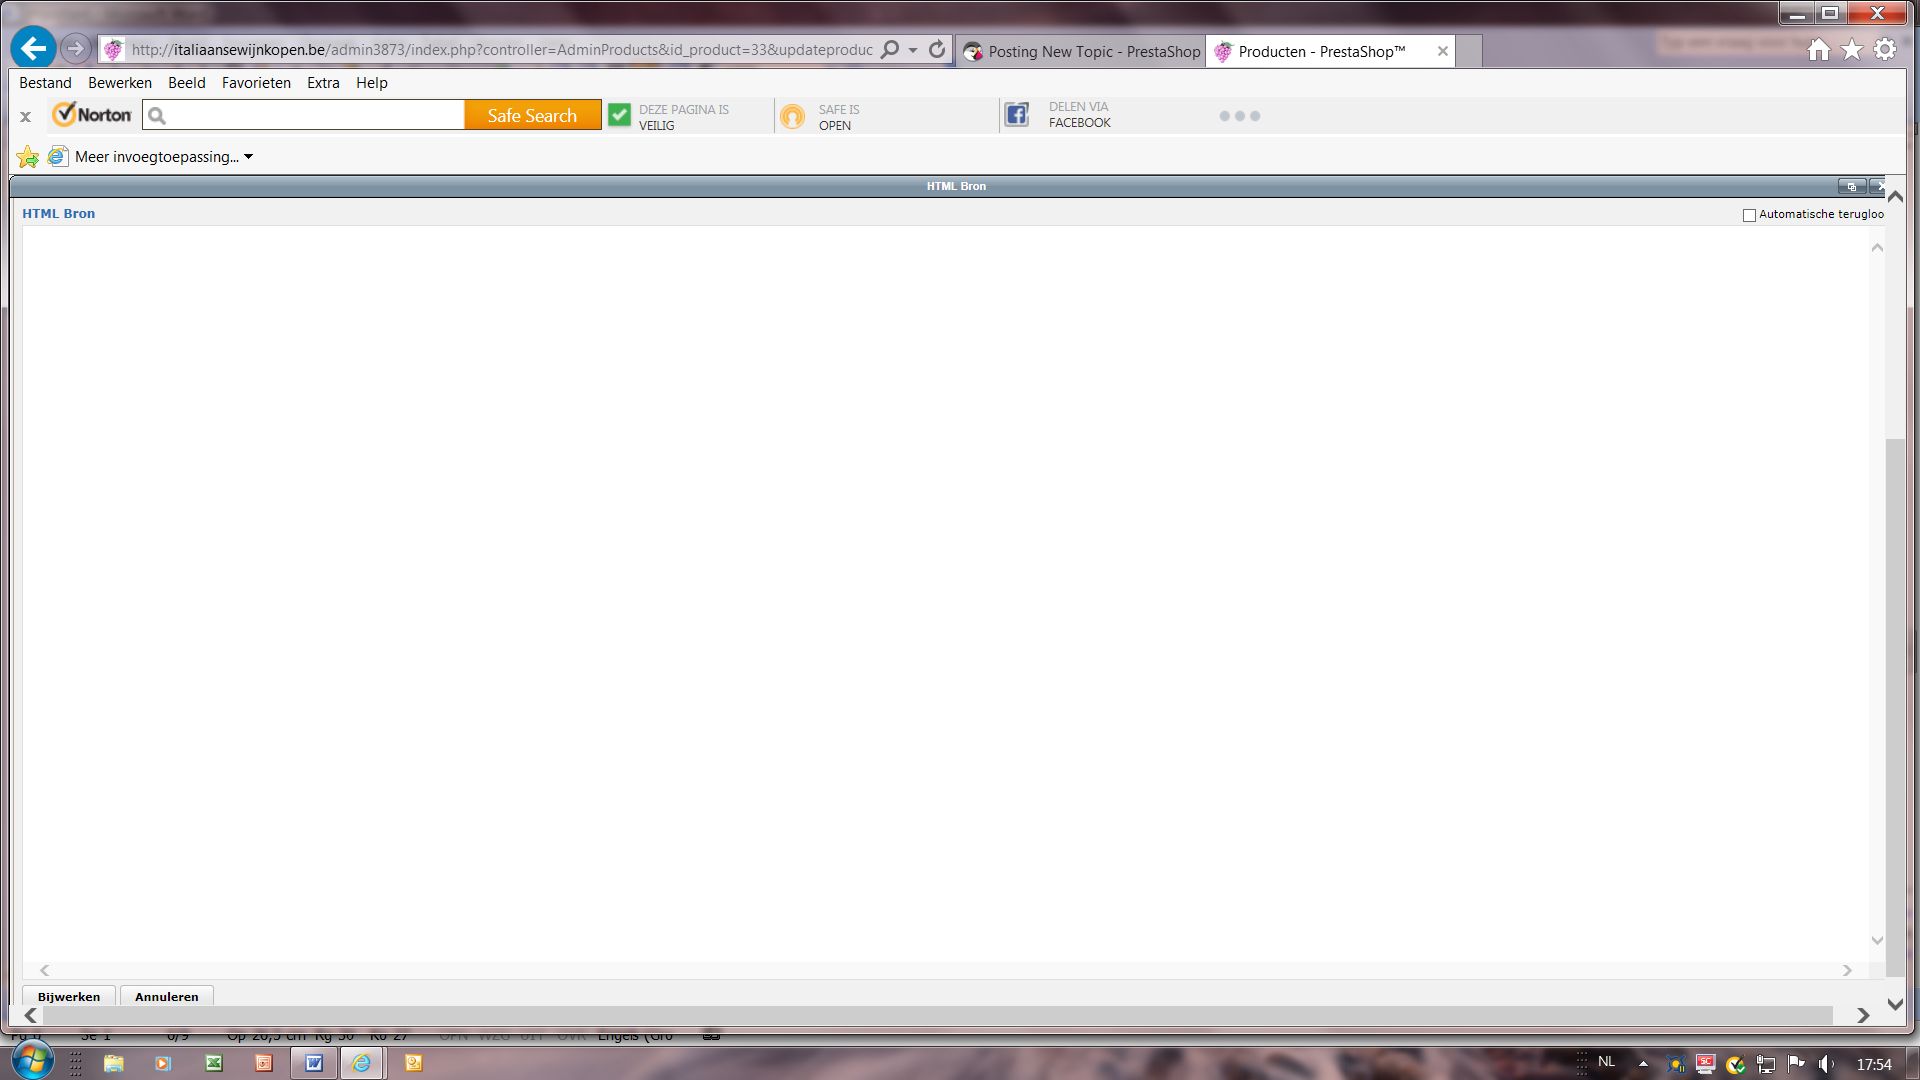The image size is (1920, 1080).
Task: Click the green Norton page safe checkmark
Action: click(619, 116)
